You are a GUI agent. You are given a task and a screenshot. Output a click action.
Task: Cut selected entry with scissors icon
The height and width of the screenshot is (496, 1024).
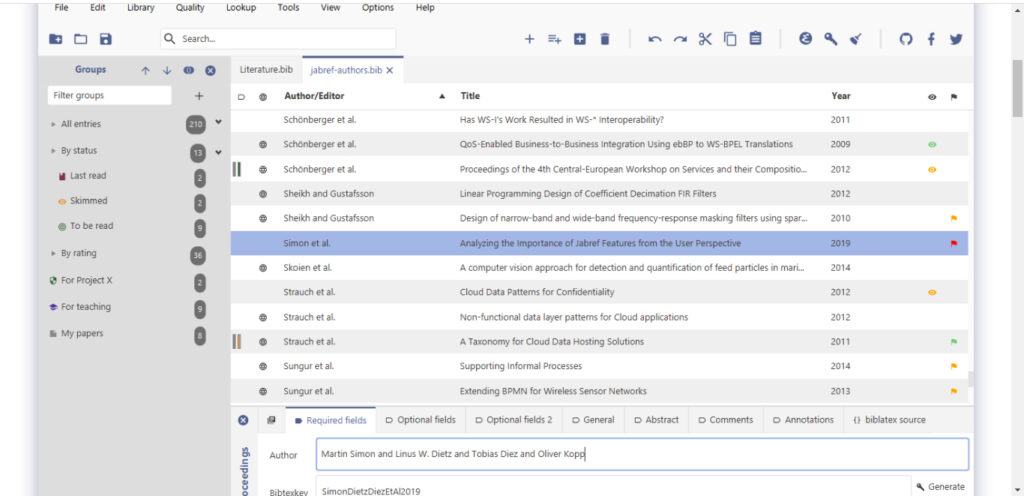click(x=705, y=39)
